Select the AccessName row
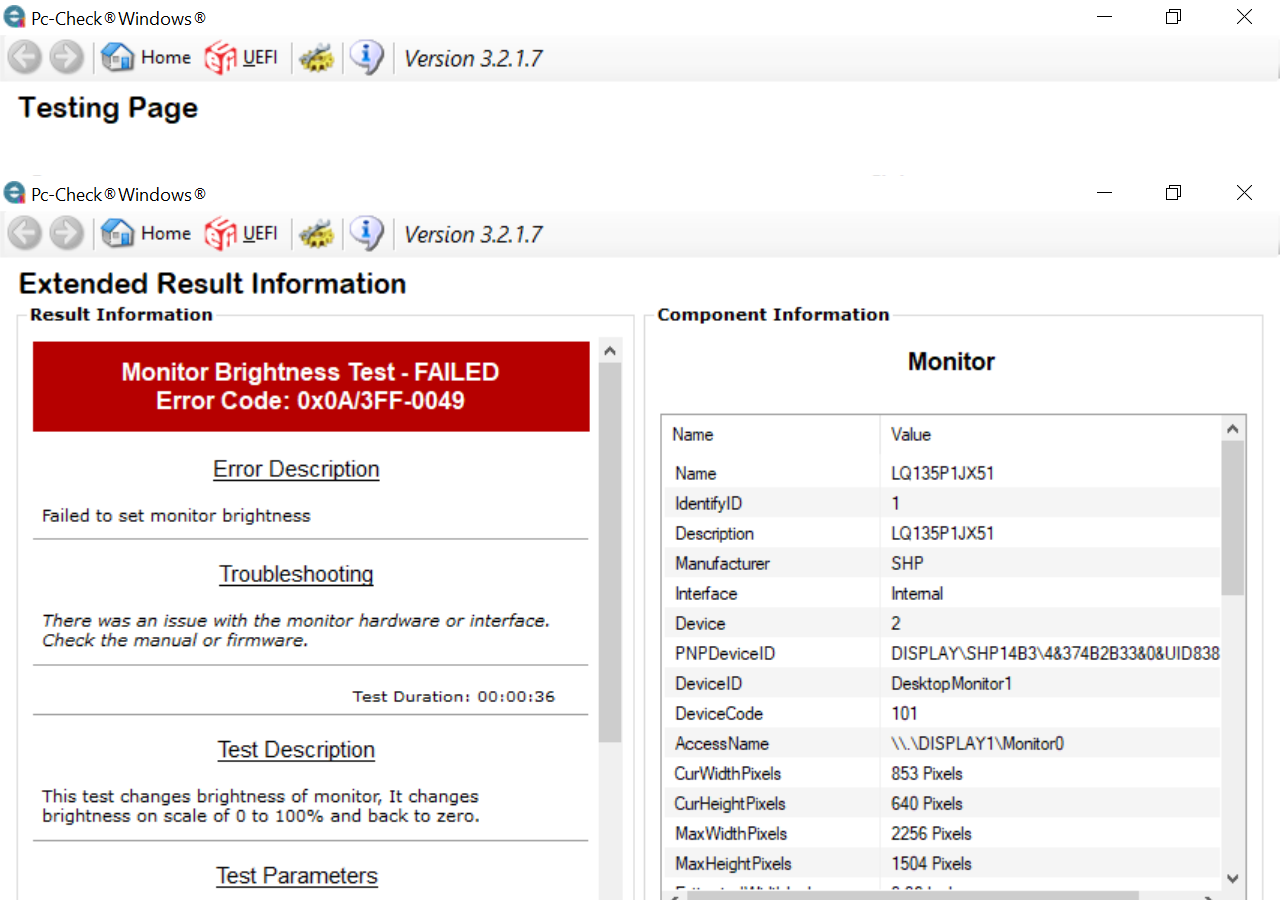This screenshot has width=1280, height=900. (941, 743)
